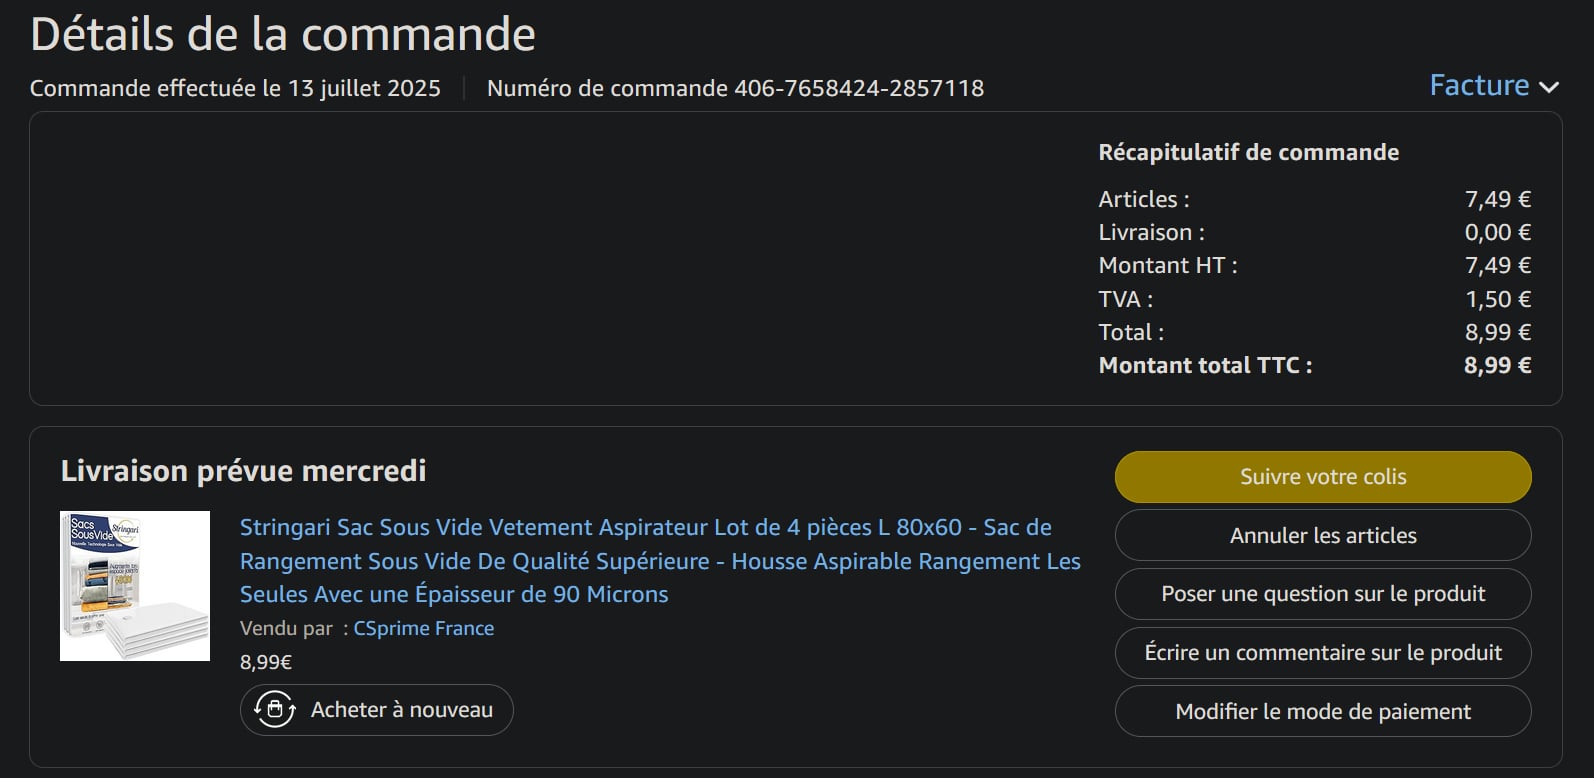
Task: Expand the Facture dropdown chevron
Action: [x=1549, y=87]
